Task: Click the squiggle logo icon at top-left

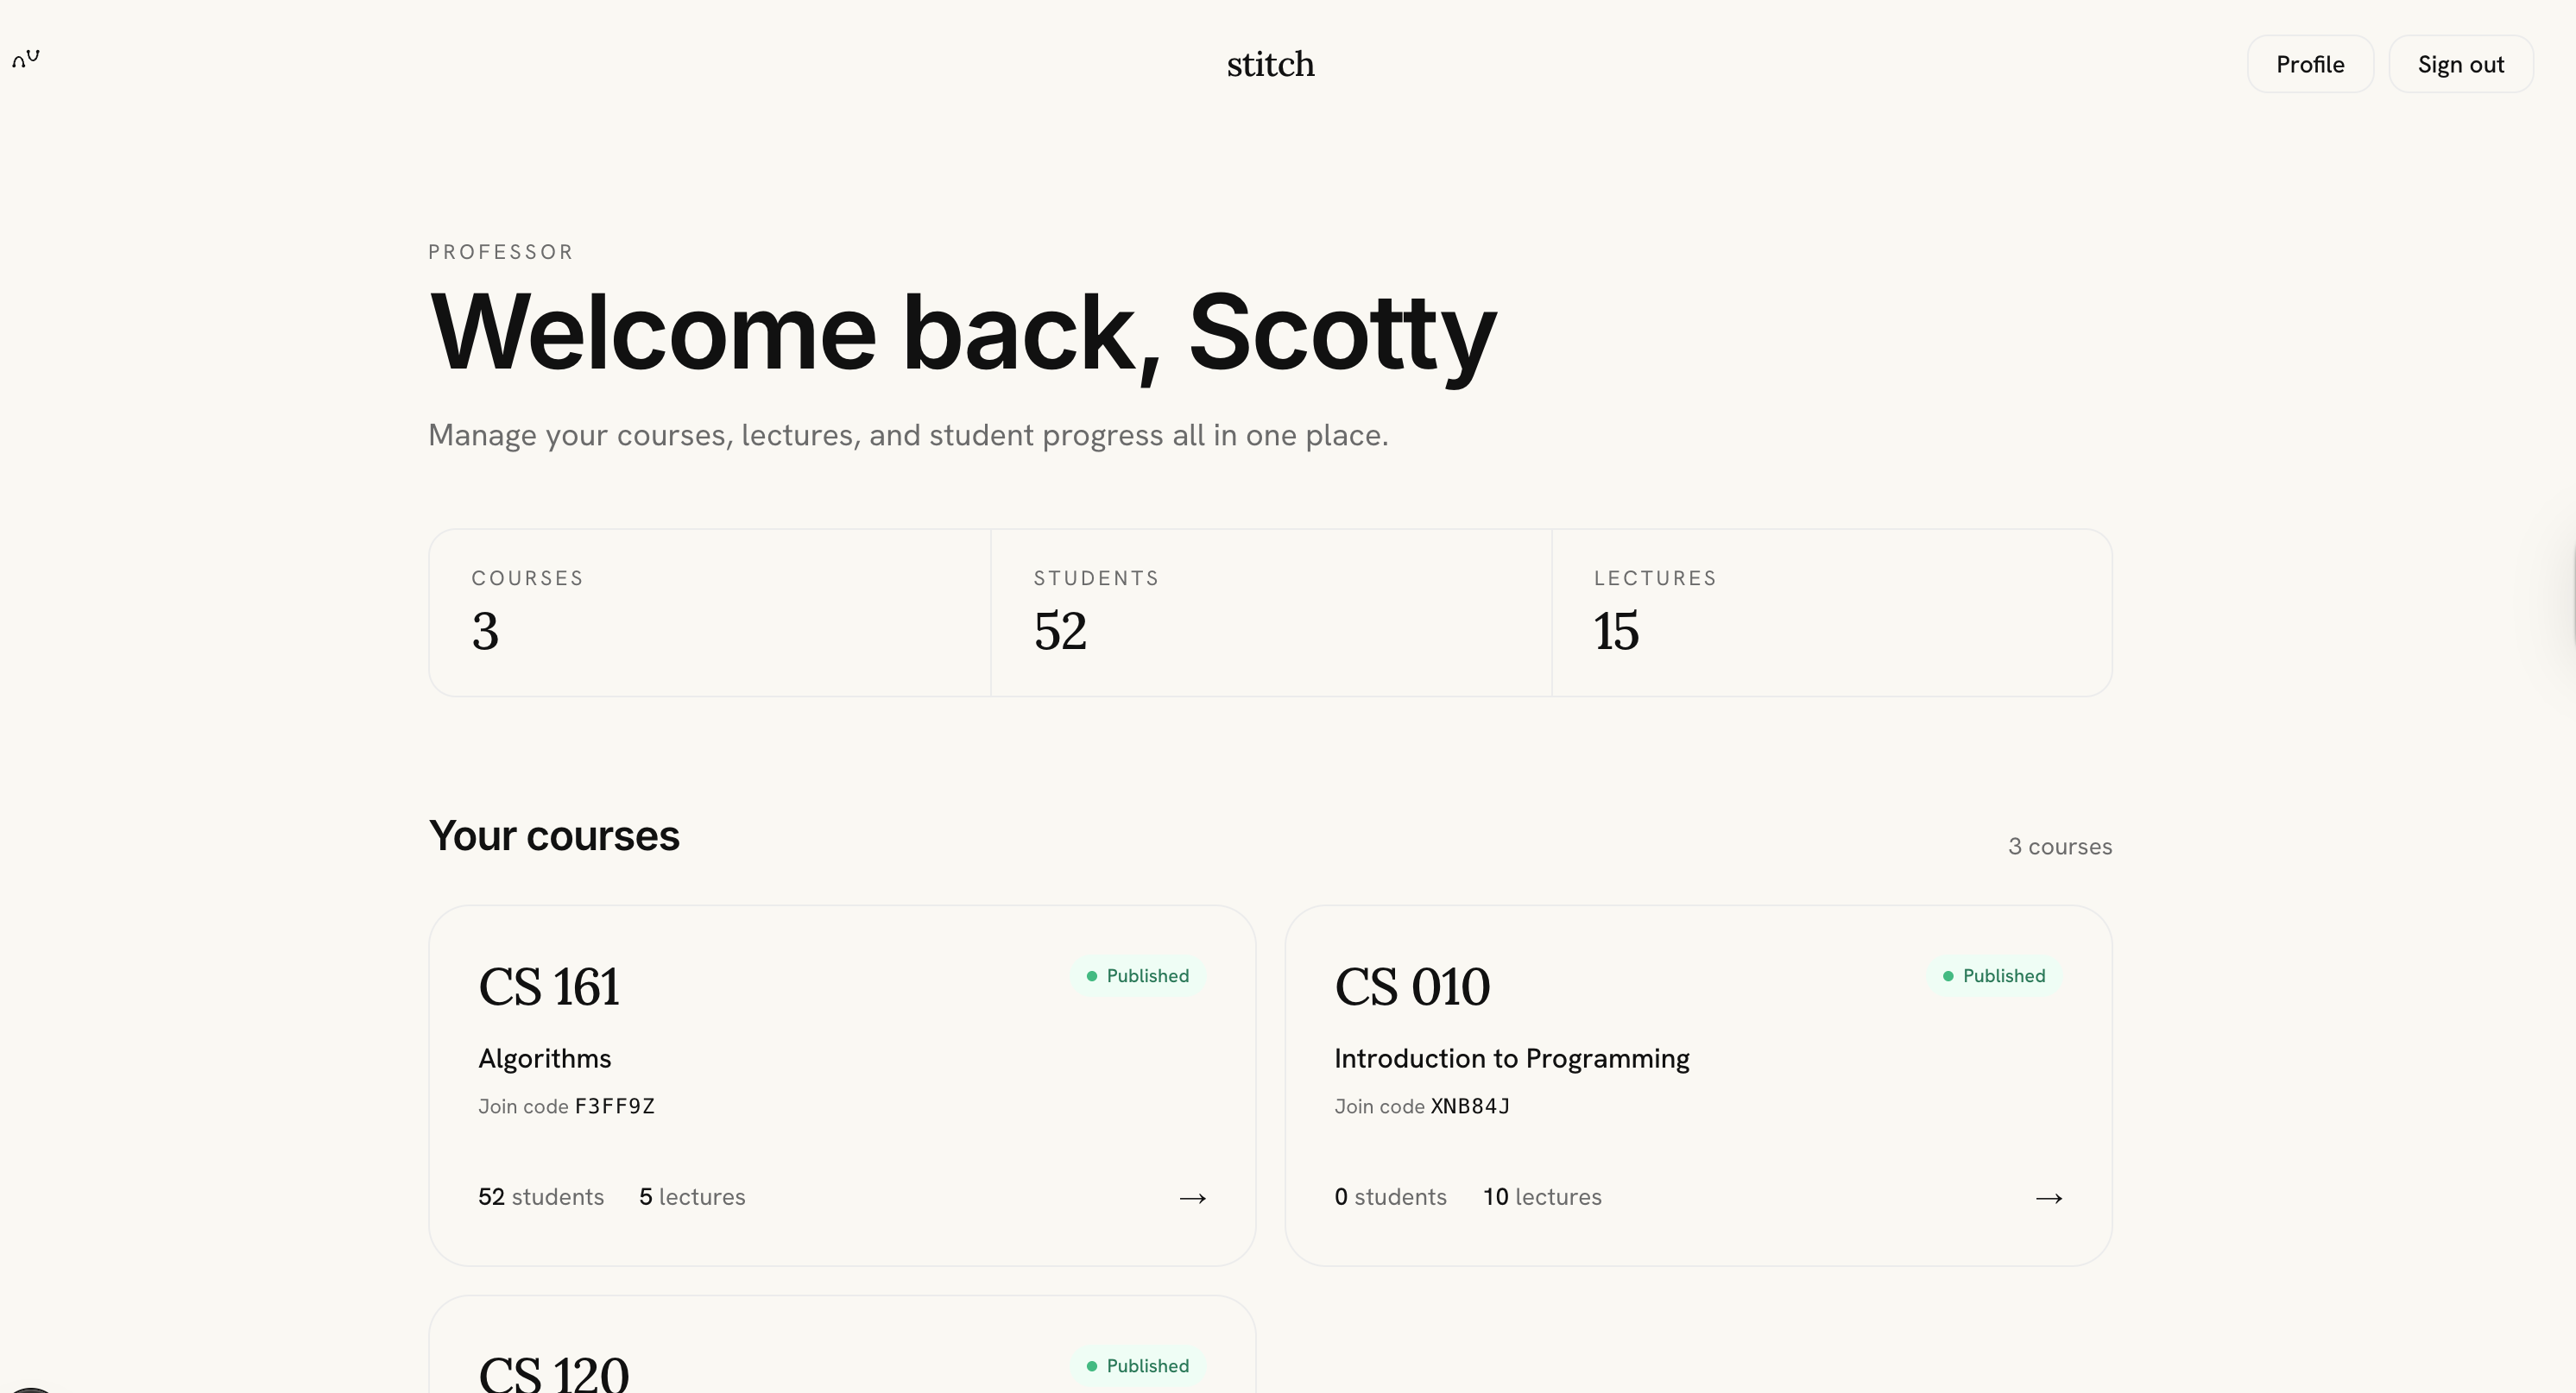Action: [x=26, y=59]
